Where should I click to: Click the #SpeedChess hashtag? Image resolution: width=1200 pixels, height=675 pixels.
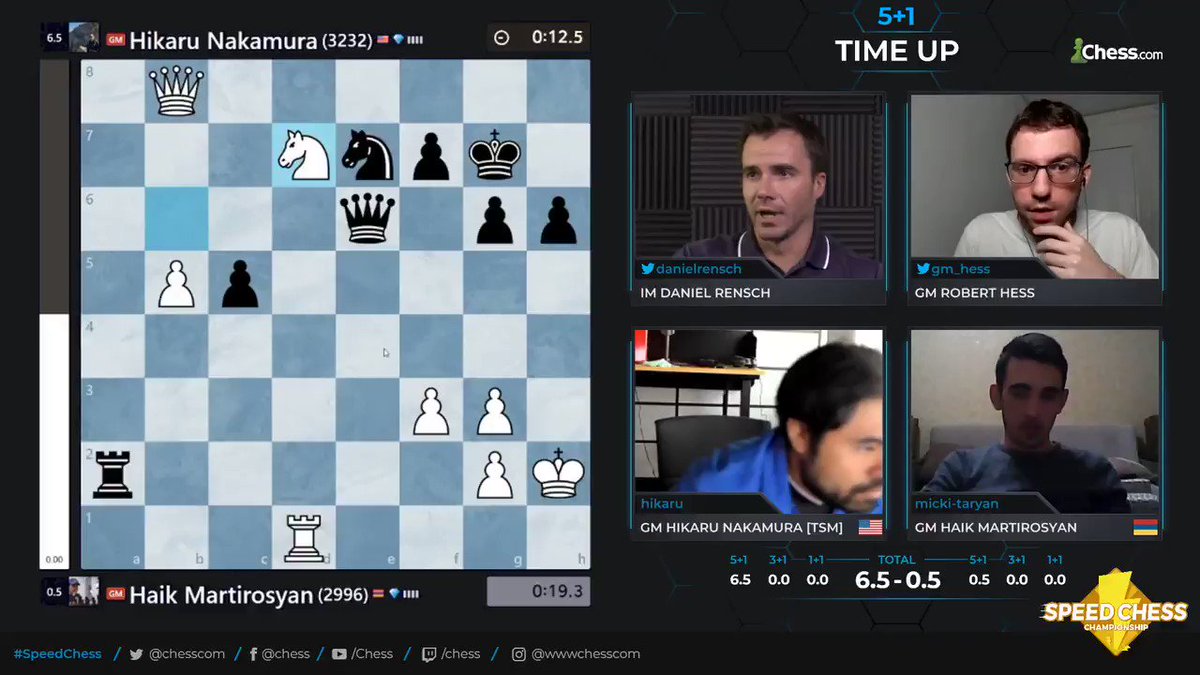tap(58, 654)
